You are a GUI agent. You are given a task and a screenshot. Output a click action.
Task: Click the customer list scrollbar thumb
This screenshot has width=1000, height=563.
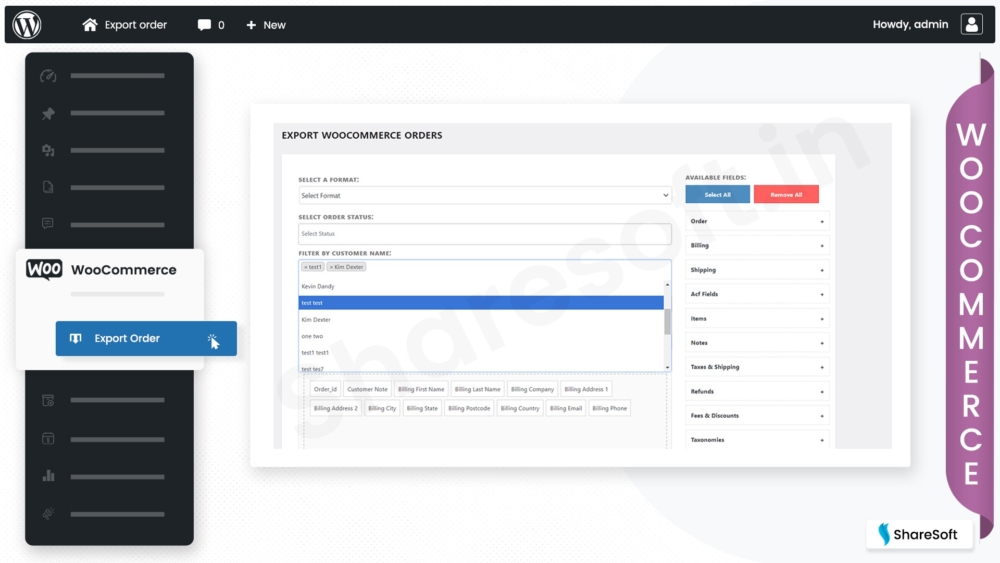tap(667, 322)
